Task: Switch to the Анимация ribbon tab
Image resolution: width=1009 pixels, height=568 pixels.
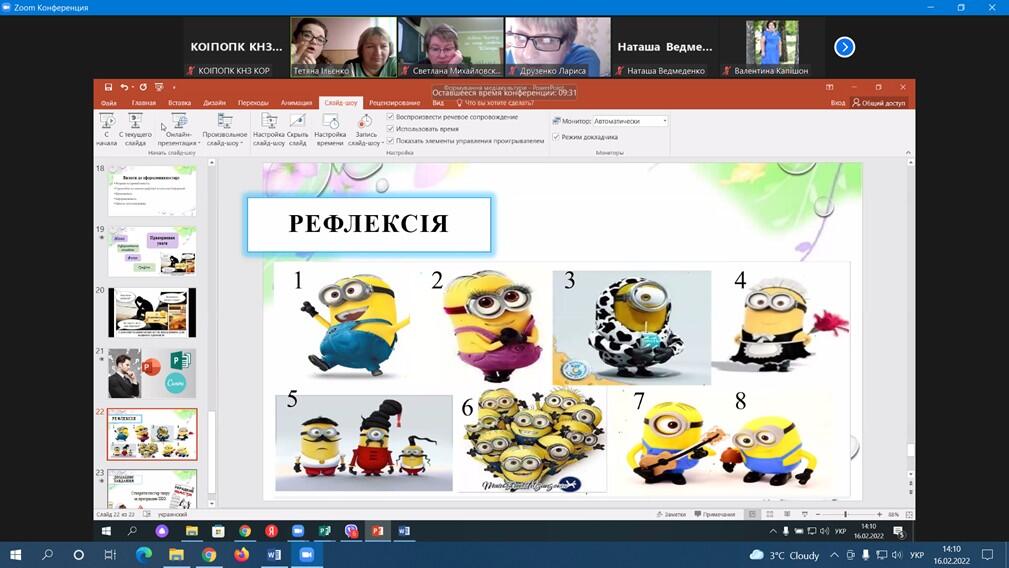Action: [296, 103]
